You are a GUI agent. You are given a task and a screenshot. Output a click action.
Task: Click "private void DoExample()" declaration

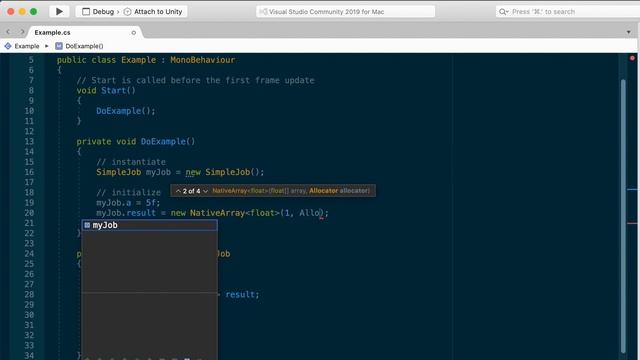(136, 142)
